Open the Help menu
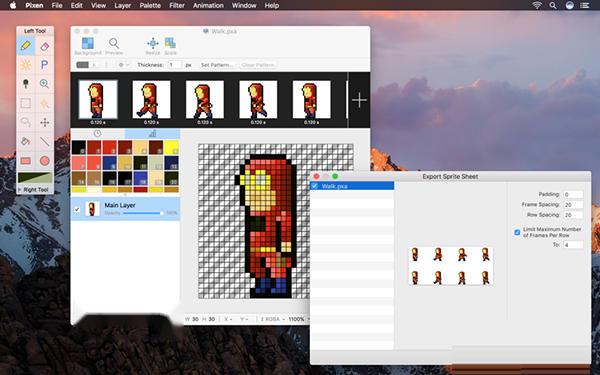The width and height of the screenshot is (600, 375). click(272, 5)
